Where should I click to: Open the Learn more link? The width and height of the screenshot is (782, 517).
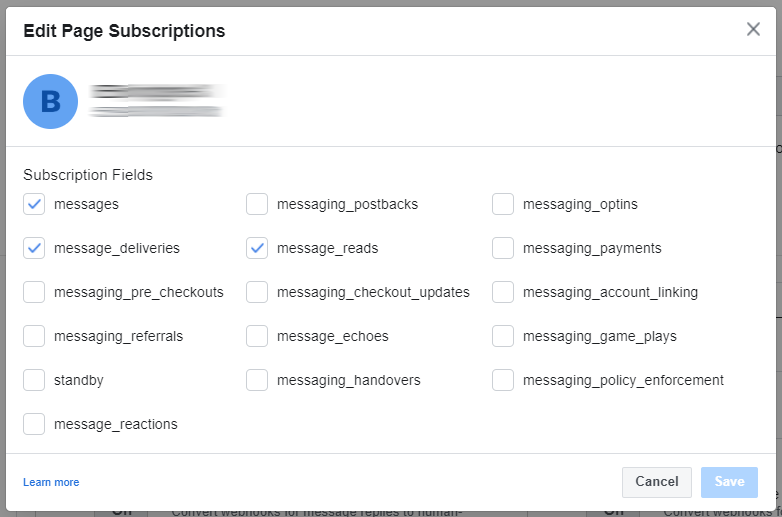click(x=51, y=482)
